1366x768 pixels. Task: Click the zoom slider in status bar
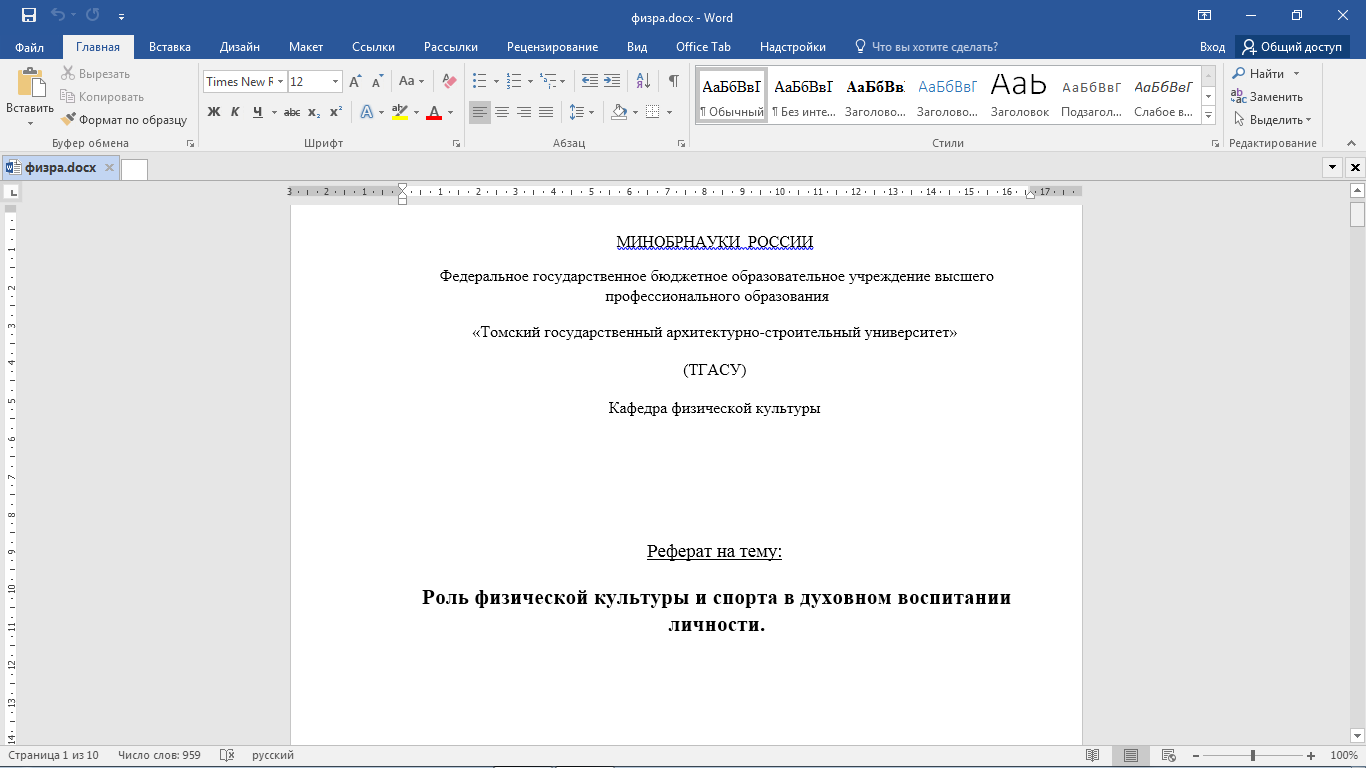point(1253,756)
